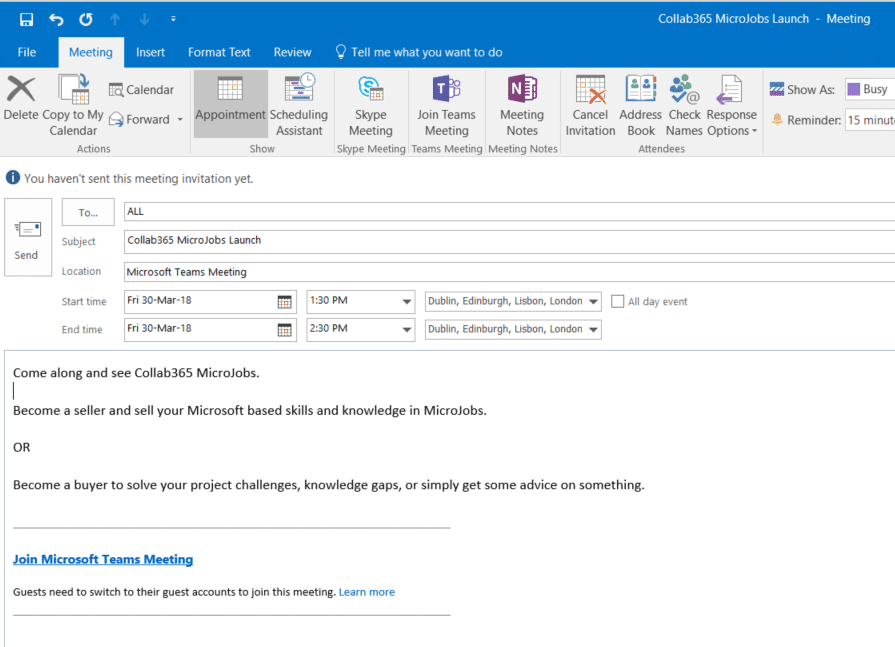Screen dimensions: 895x647
Task: Expand the end time zone dropdown
Action: 594,329
